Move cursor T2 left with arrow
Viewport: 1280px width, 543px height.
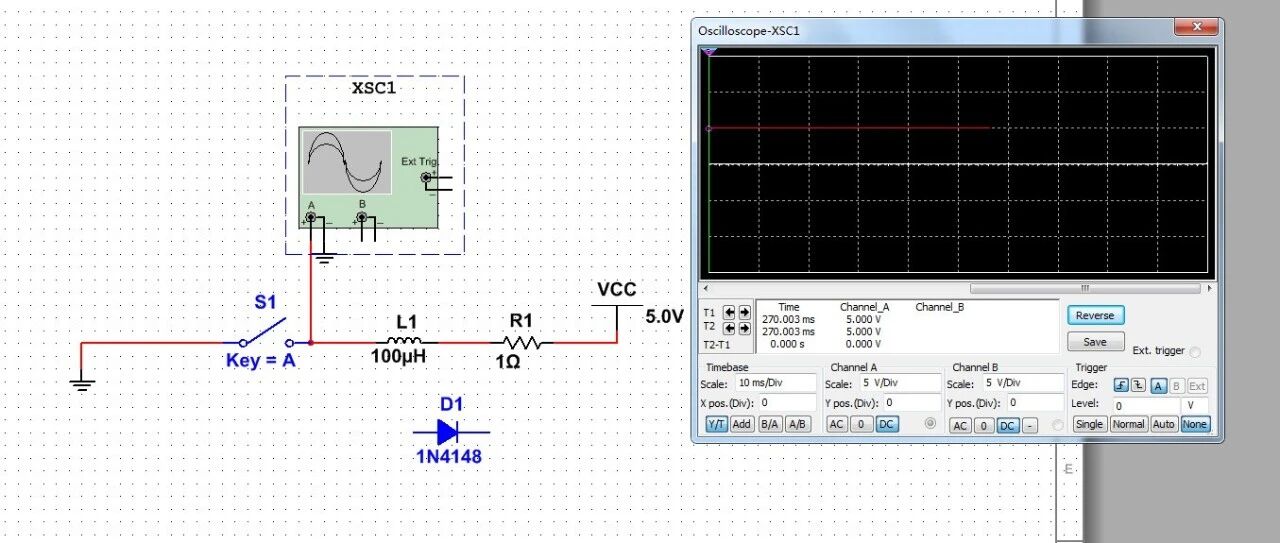coord(729,328)
